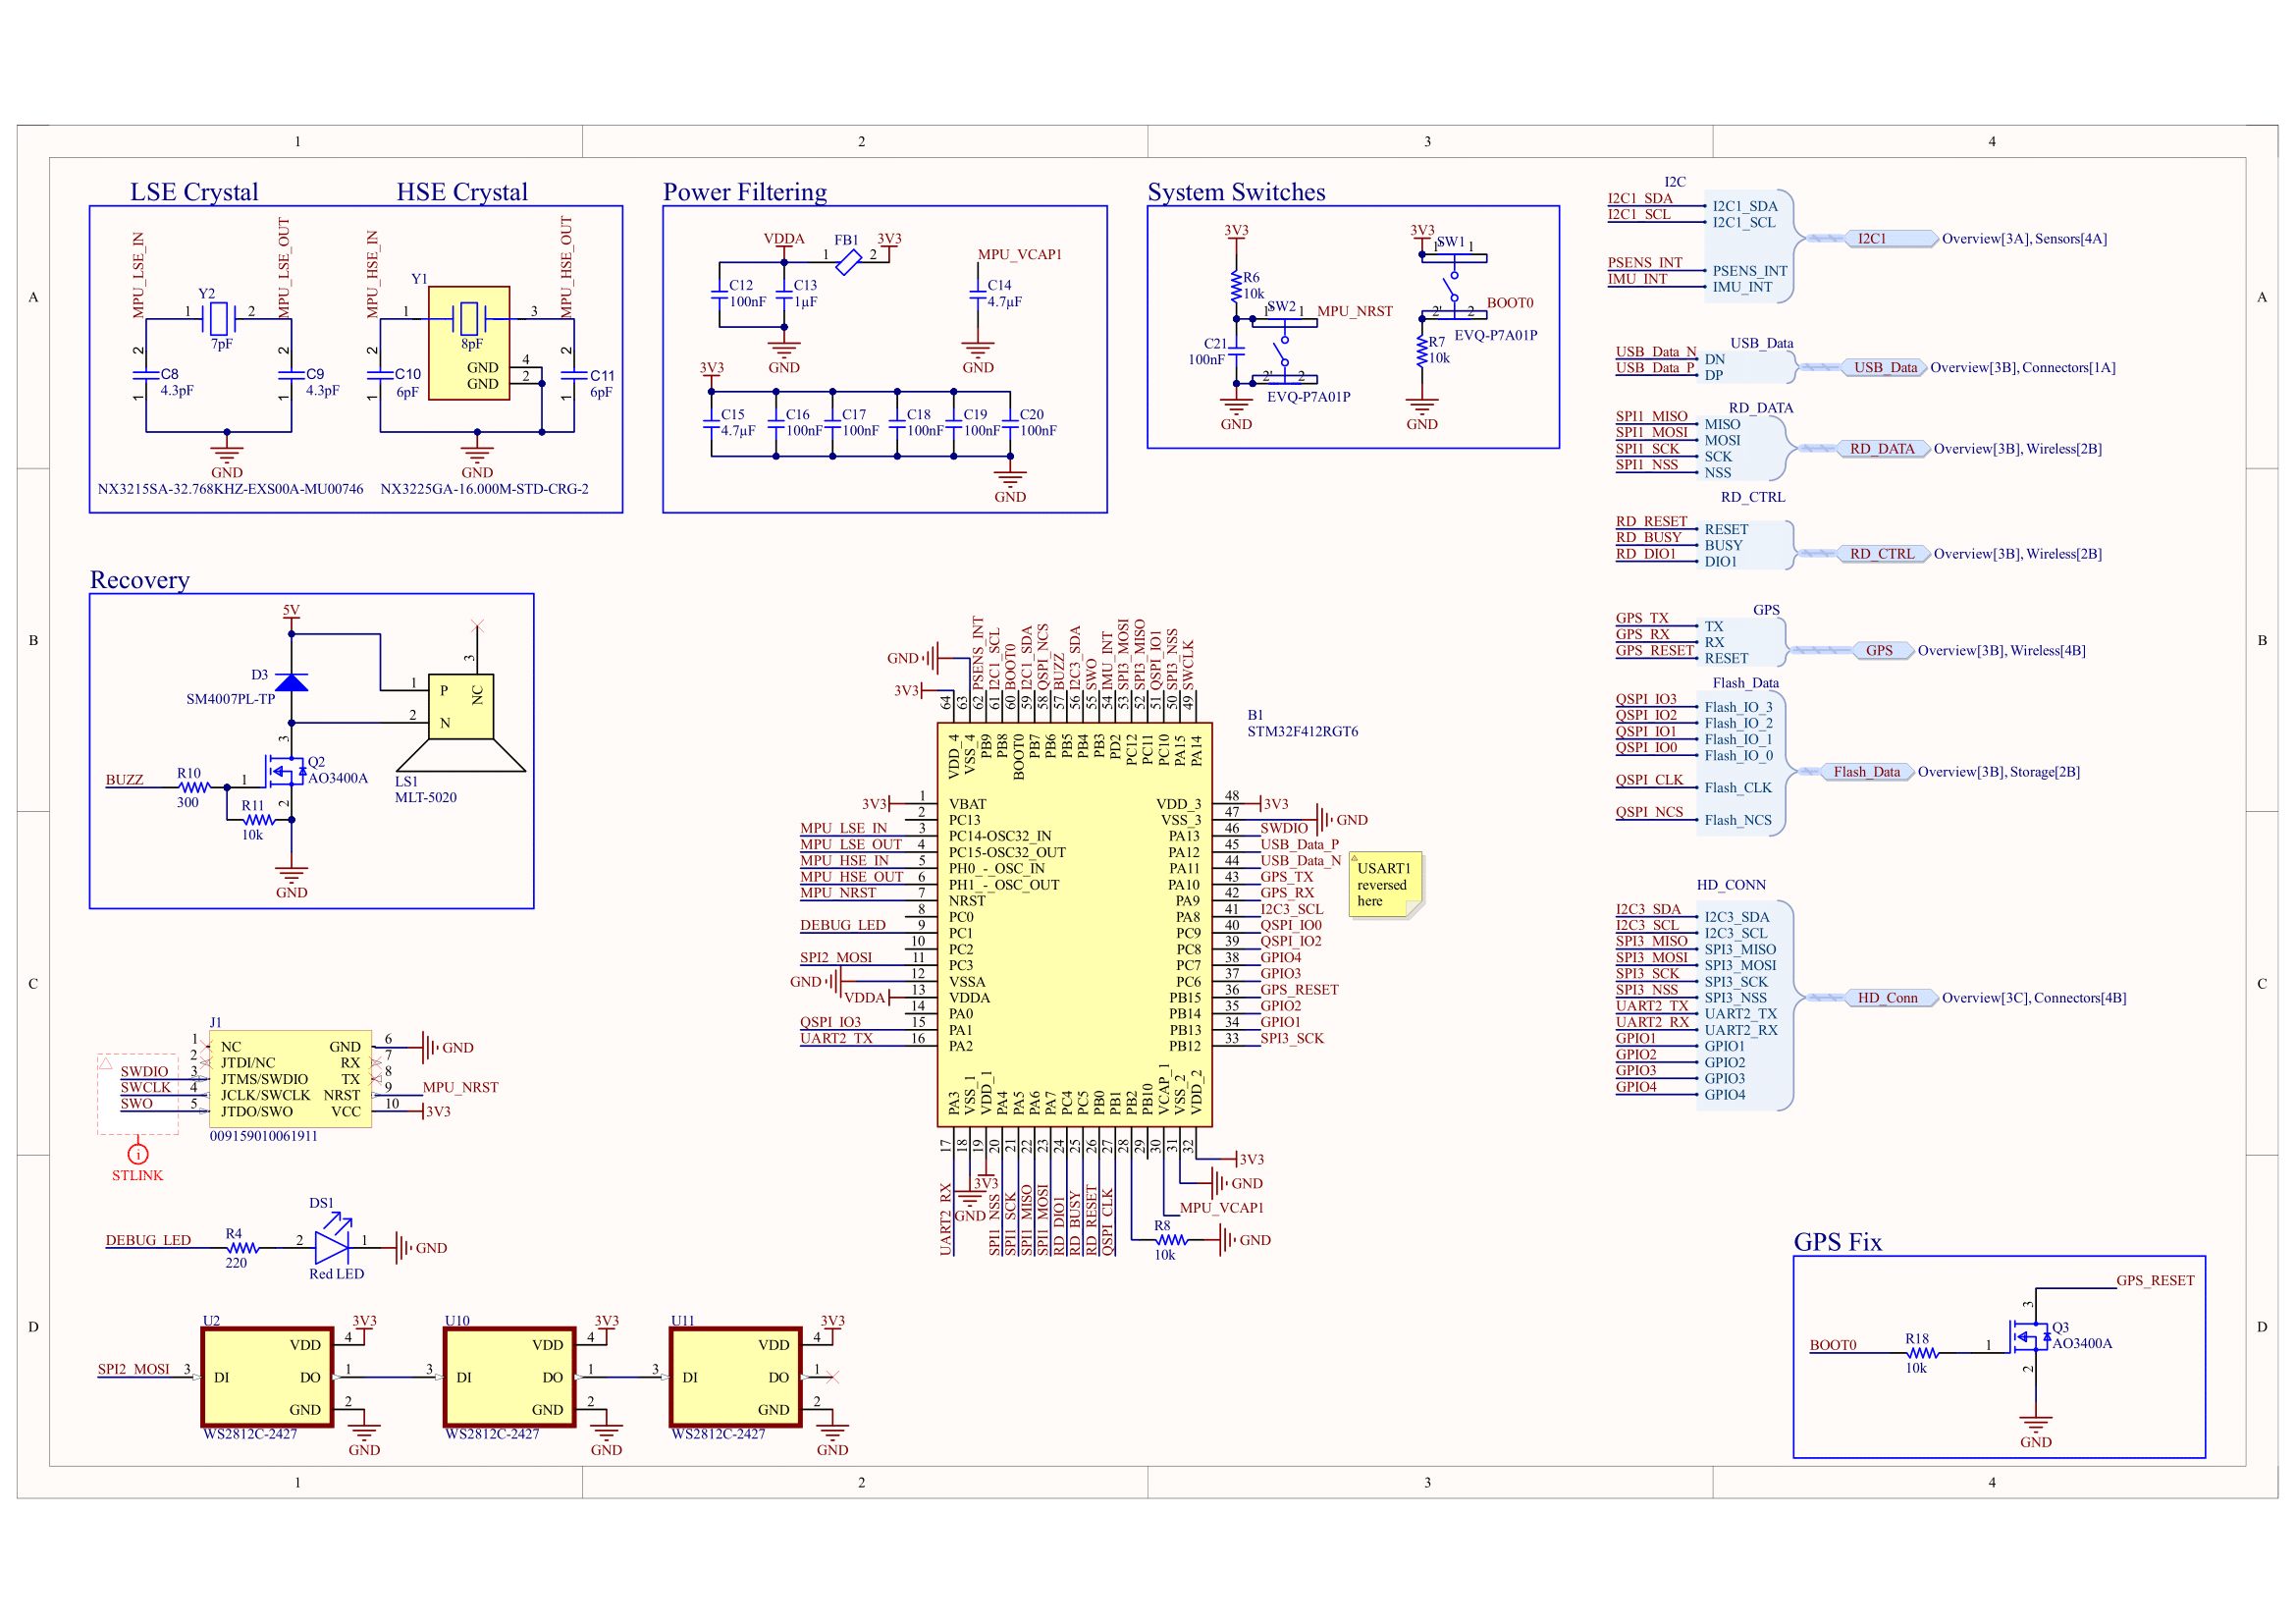Click the MPU_VCAP1 label near C14
The height and width of the screenshot is (1624, 2296).
pos(1019,254)
